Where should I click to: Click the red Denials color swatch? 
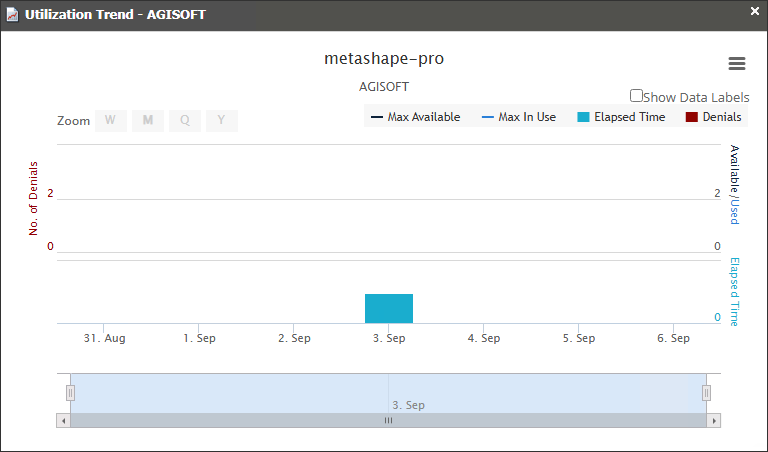691,117
